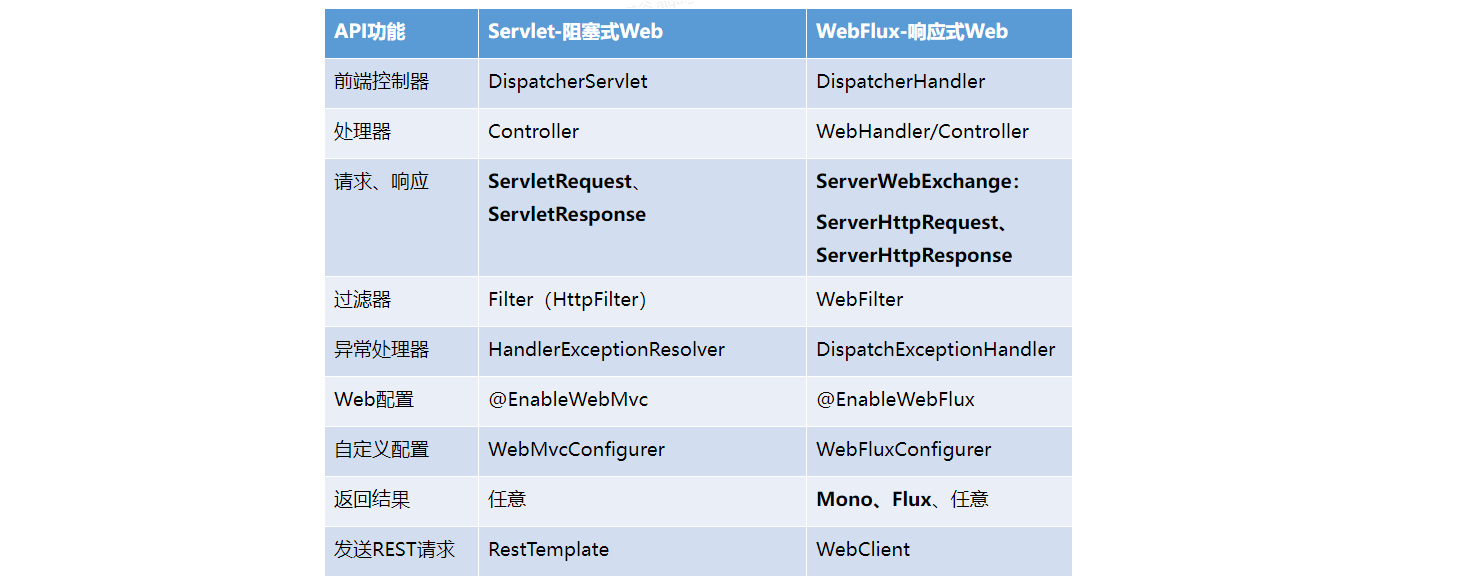Click ServerWebExchange bold text
Viewport: 1483px width, 588px height.
(x=913, y=182)
